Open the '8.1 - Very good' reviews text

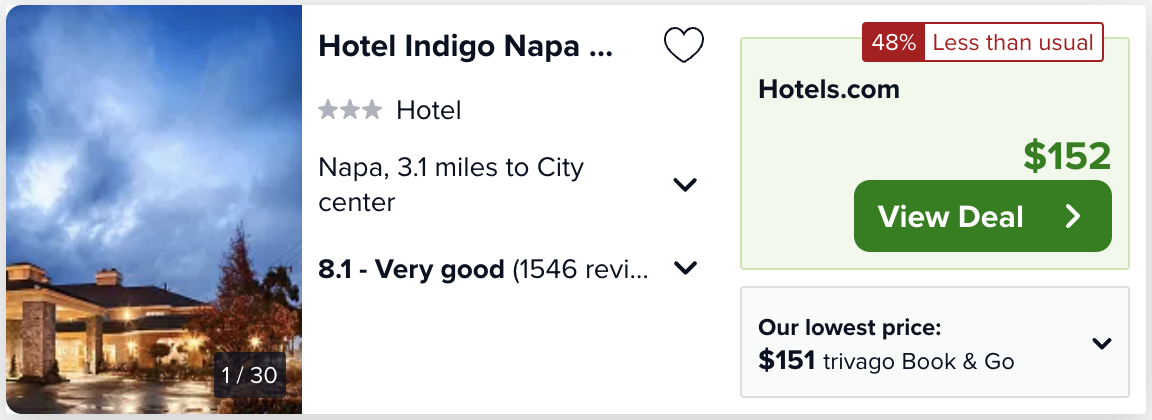click(x=411, y=269)
